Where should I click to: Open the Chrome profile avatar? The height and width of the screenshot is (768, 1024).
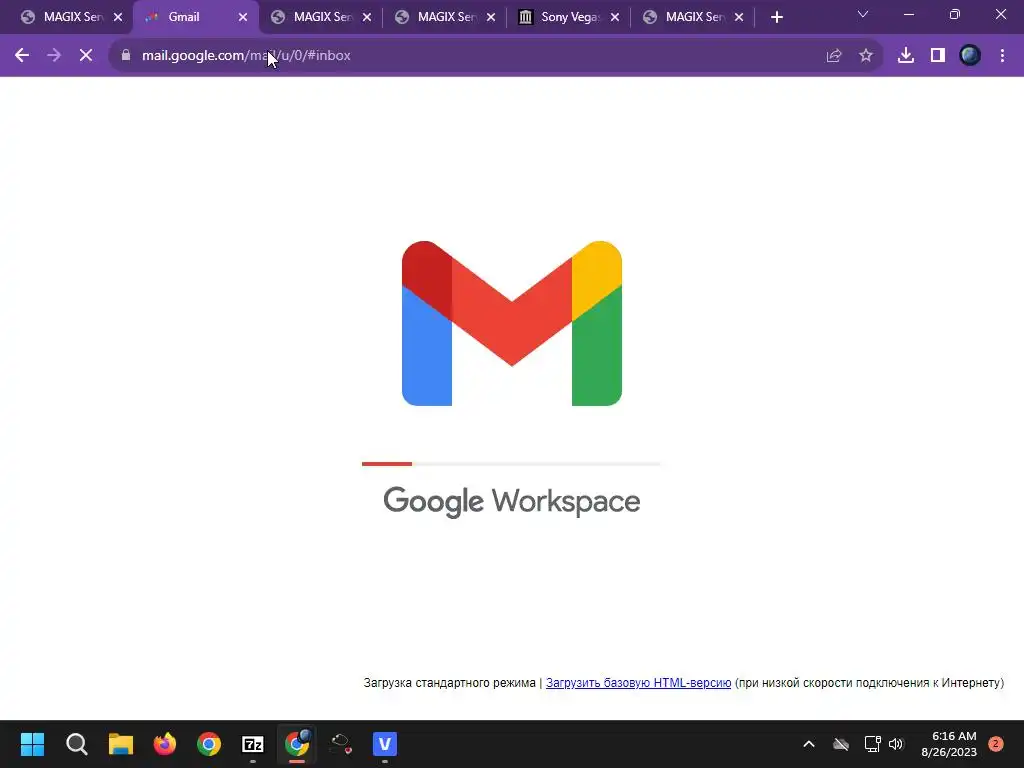pos(970,56)
